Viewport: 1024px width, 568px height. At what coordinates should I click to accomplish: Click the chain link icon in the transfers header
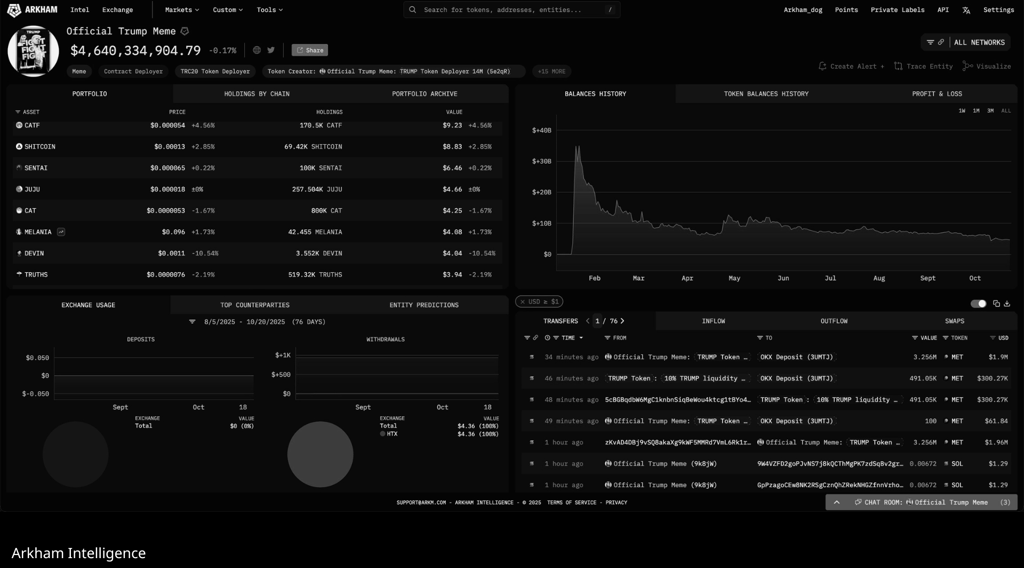[x=536, y=338]
